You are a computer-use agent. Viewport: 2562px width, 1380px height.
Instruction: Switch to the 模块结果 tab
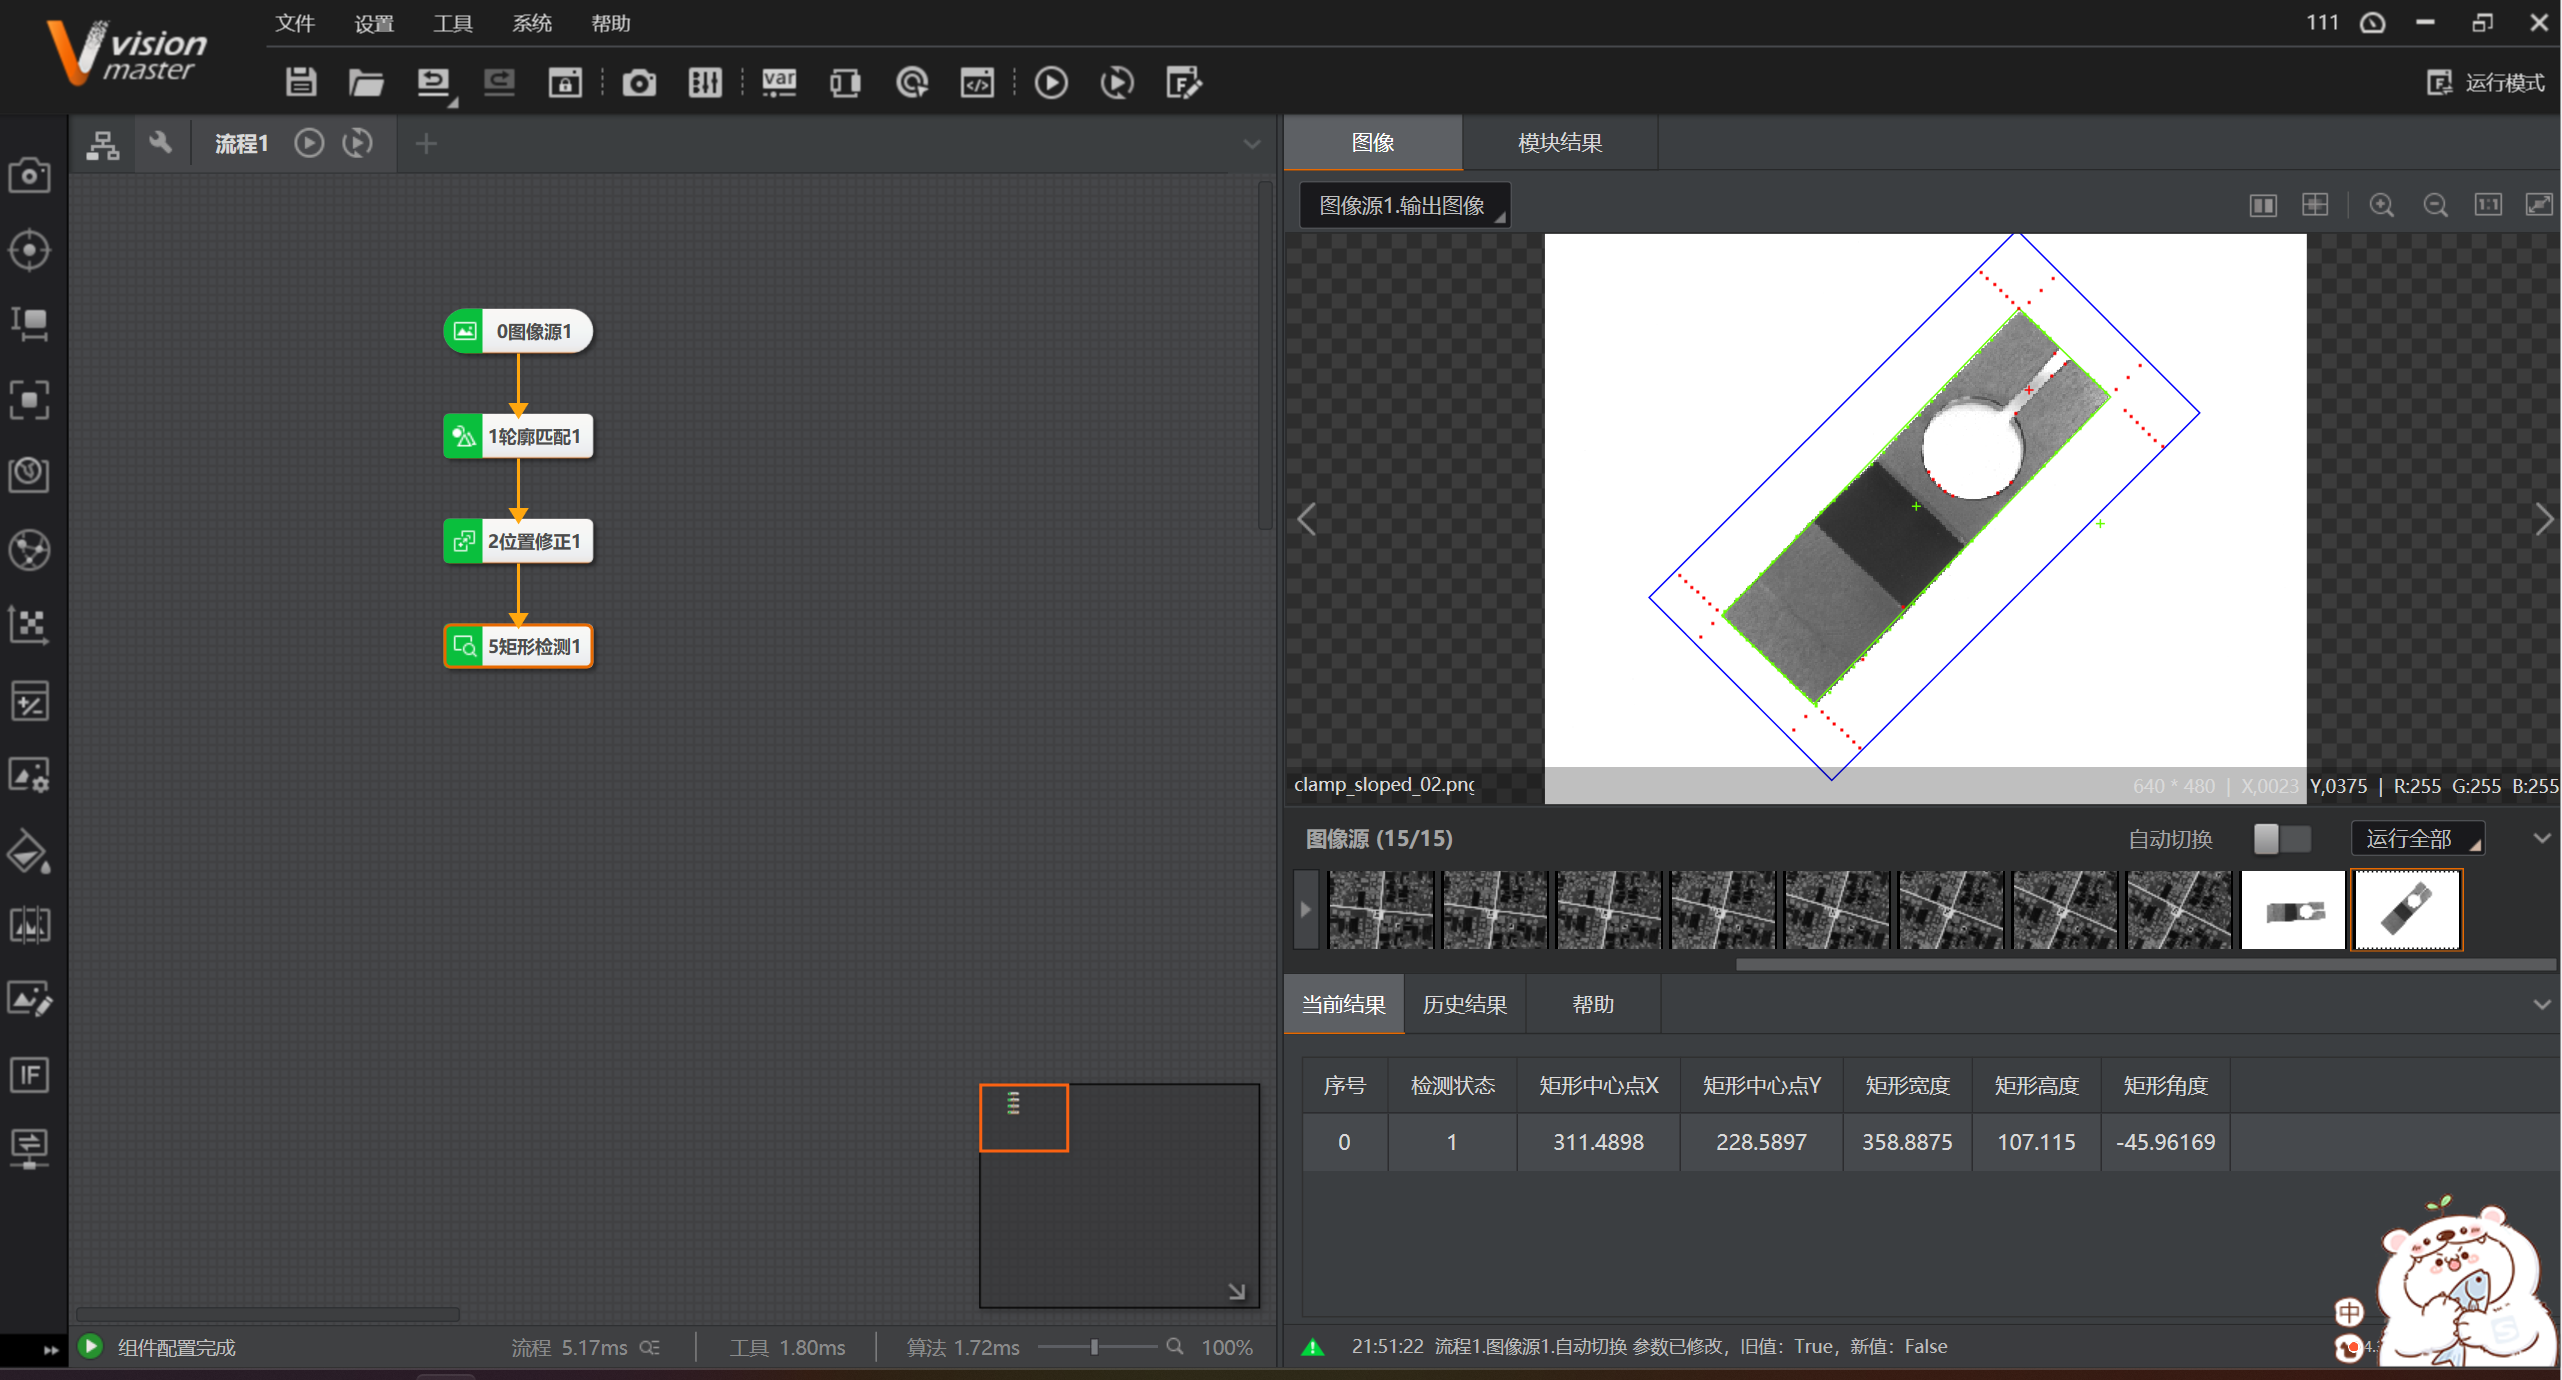pos(1559,143)
